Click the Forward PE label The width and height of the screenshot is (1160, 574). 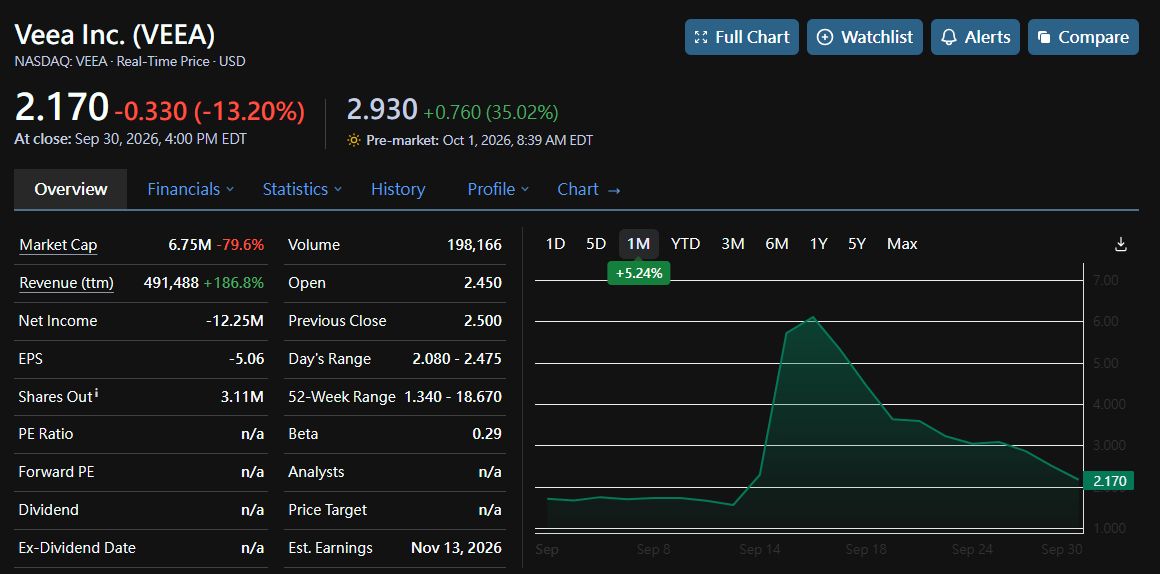(56, 472)
